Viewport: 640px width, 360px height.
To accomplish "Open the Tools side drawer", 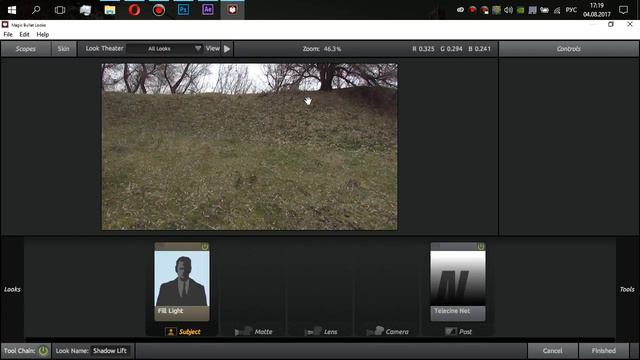I will click(x=627, y=289).
